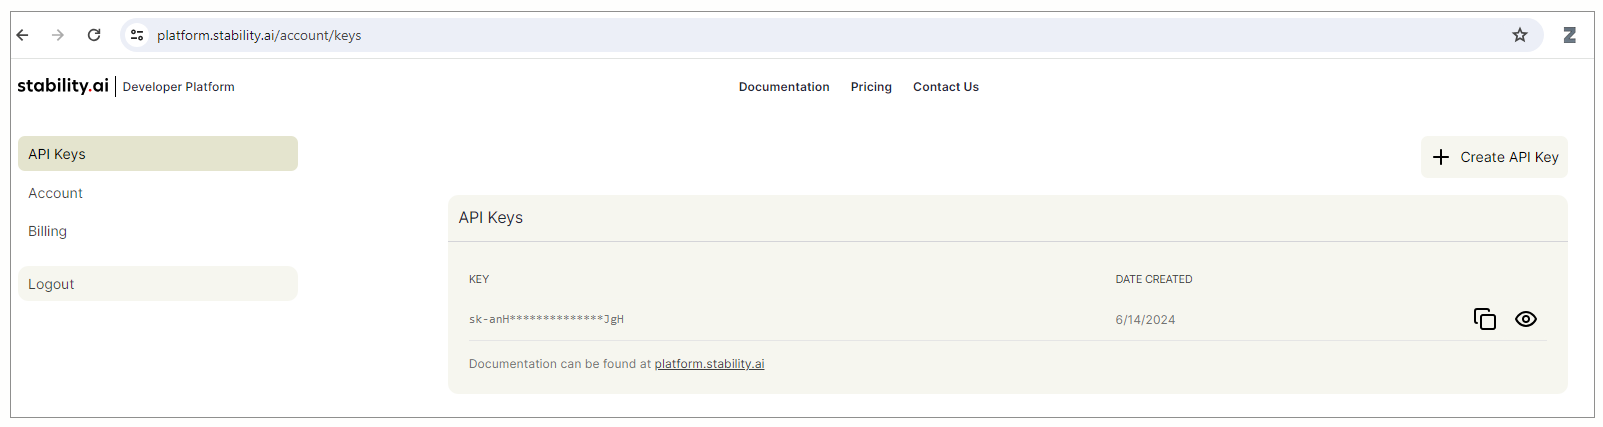This screenshot has width=1603, height=427.
Task: Open the Documentation page
Action: pyautogui.click(x=784, y=87)
